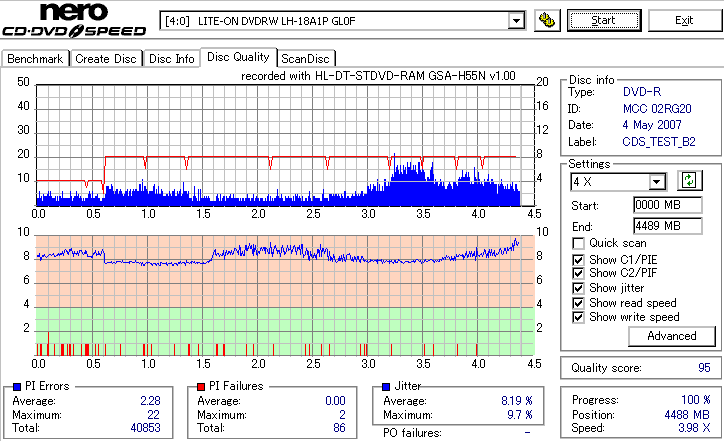The height and width of the screenshot is (441, 724).
Task: Expand the 4 X speed dropdown
Action: tap(656, 182)
